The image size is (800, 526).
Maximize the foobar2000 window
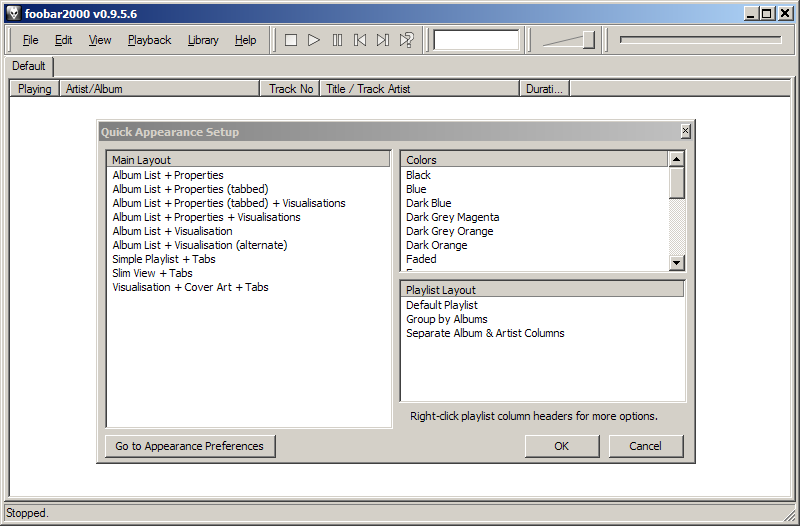[767, 13]
